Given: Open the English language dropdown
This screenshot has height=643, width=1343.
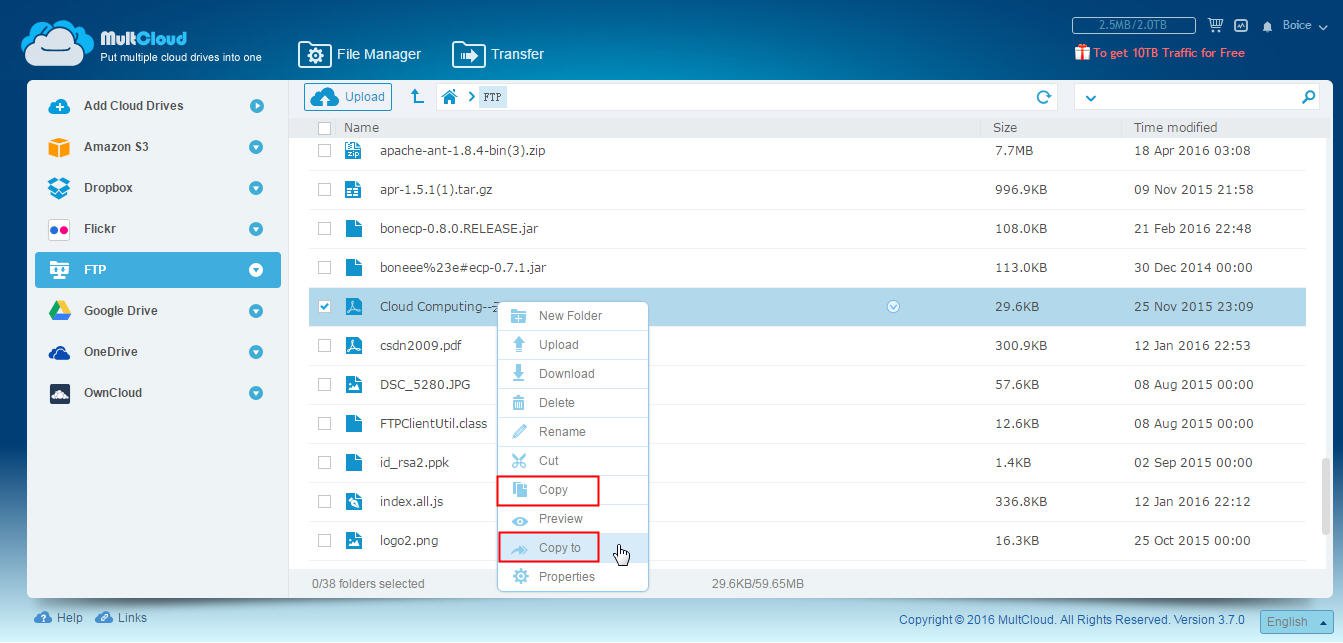Looking at the screenshot, I should tap(1296, 621).
